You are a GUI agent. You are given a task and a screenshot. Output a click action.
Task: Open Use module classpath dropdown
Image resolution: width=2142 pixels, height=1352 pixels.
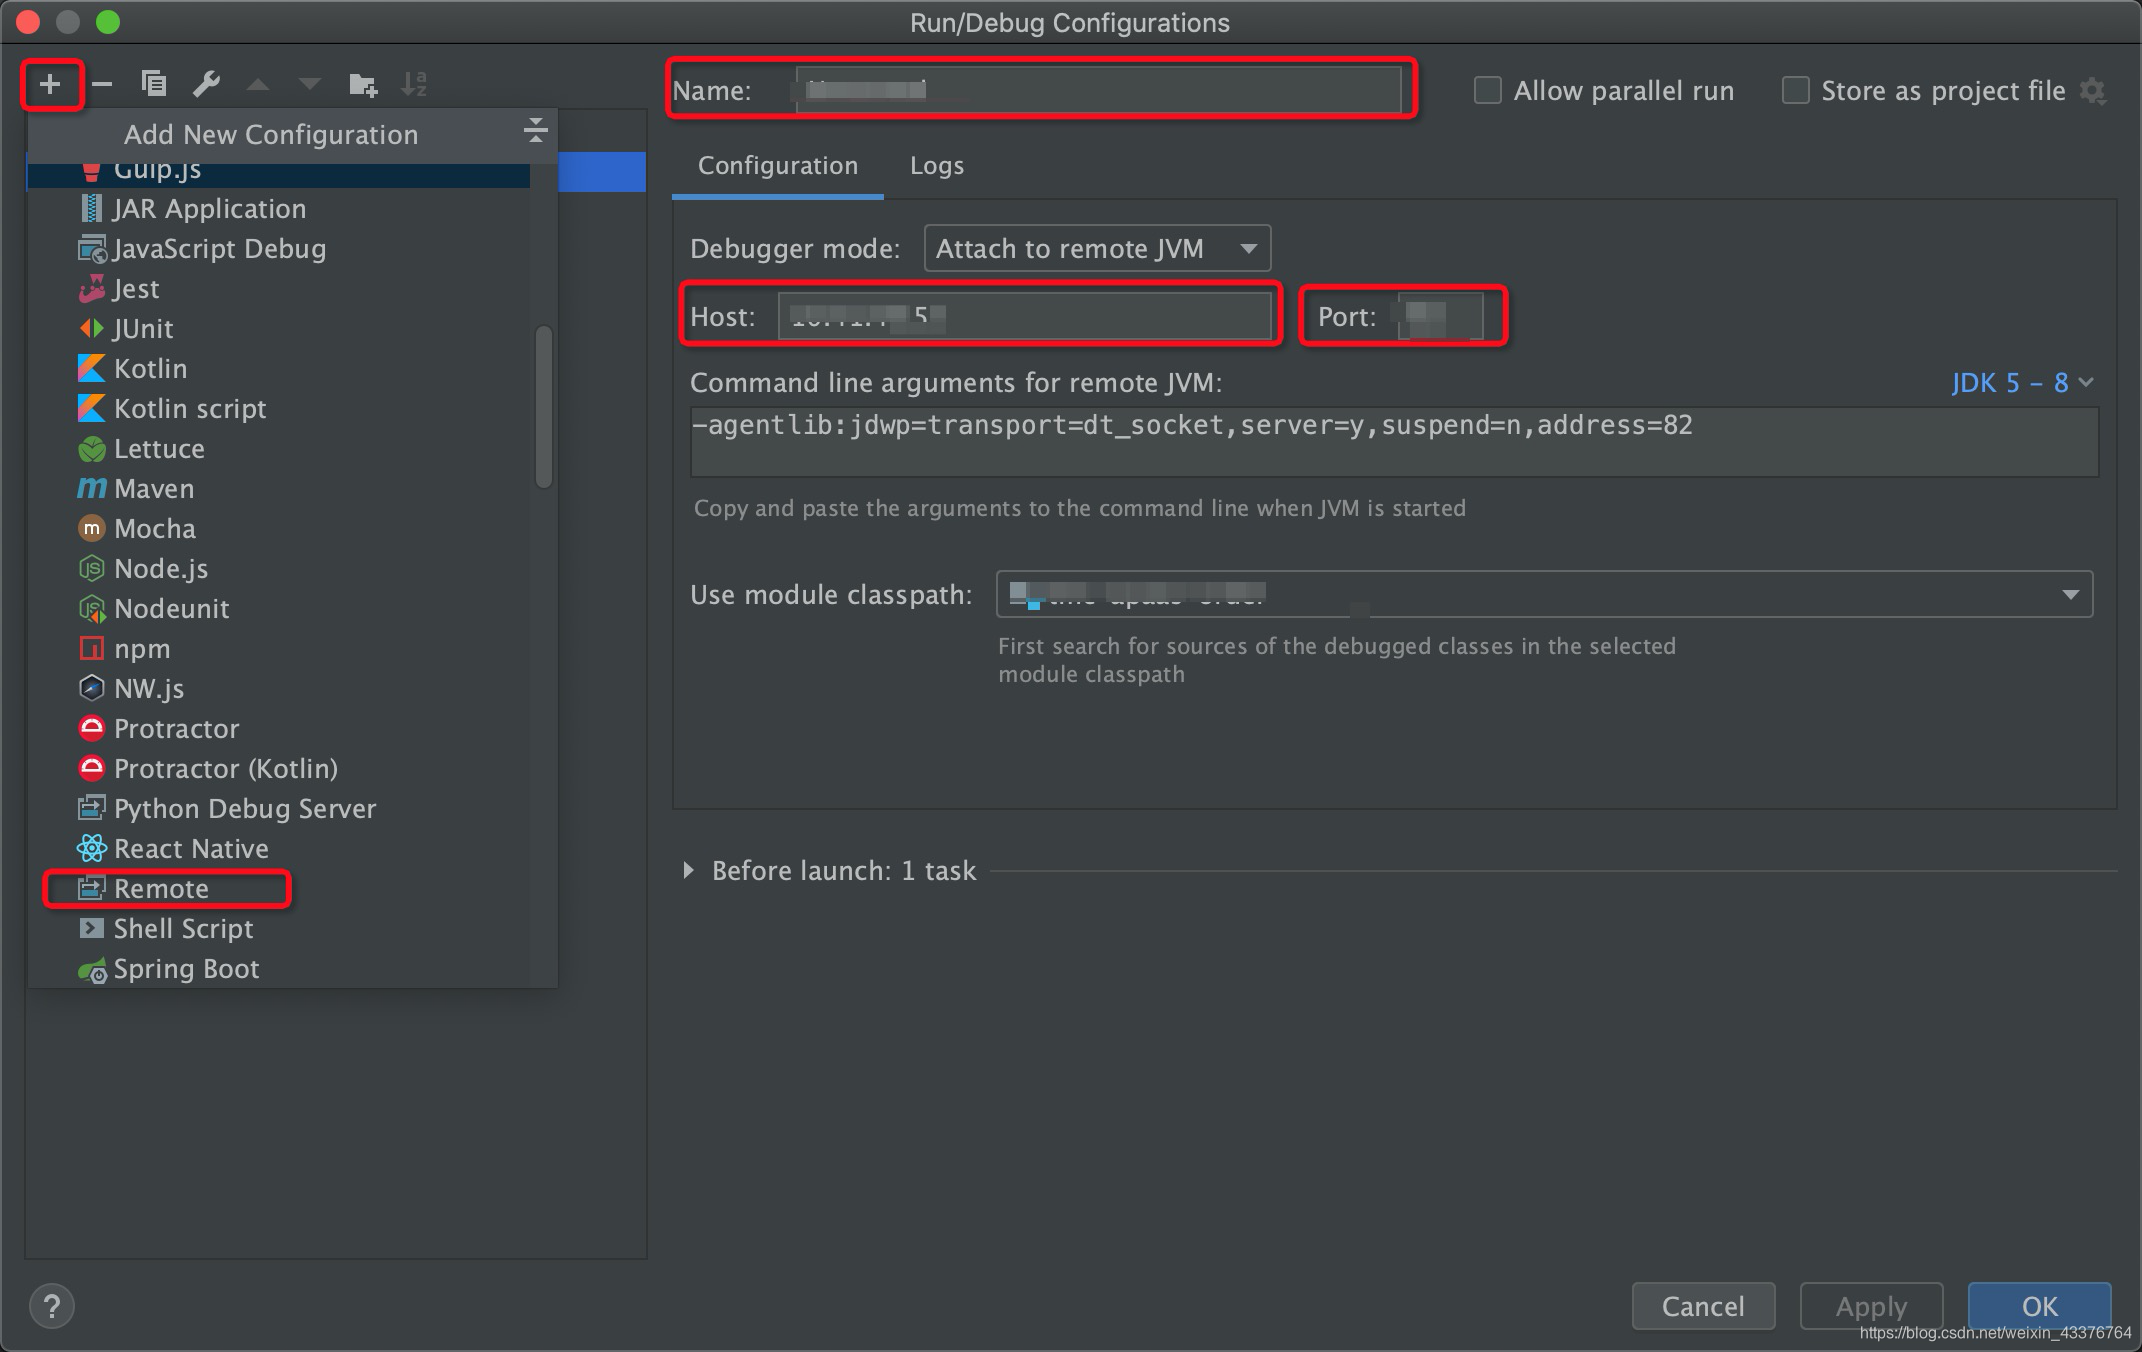coord(1544,595)
